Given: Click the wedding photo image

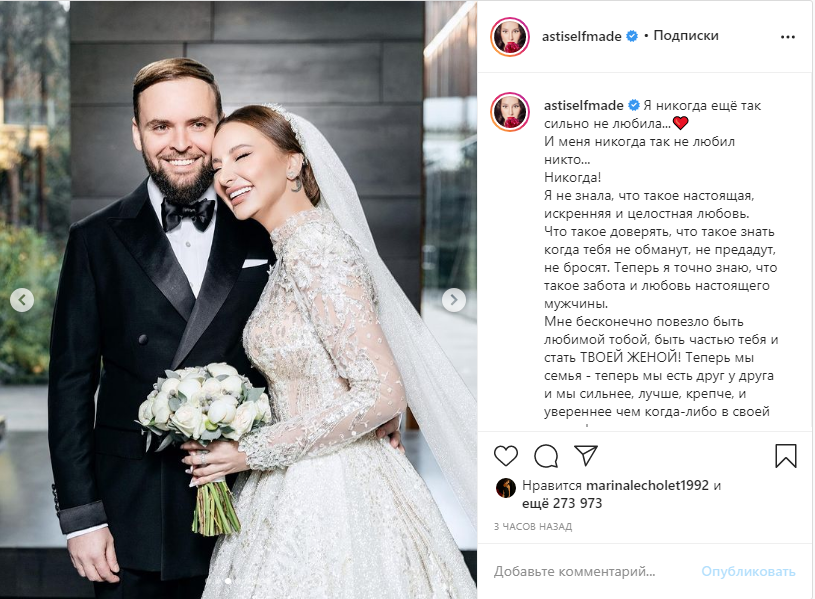Looking at the screenshot, I should 239,300.
